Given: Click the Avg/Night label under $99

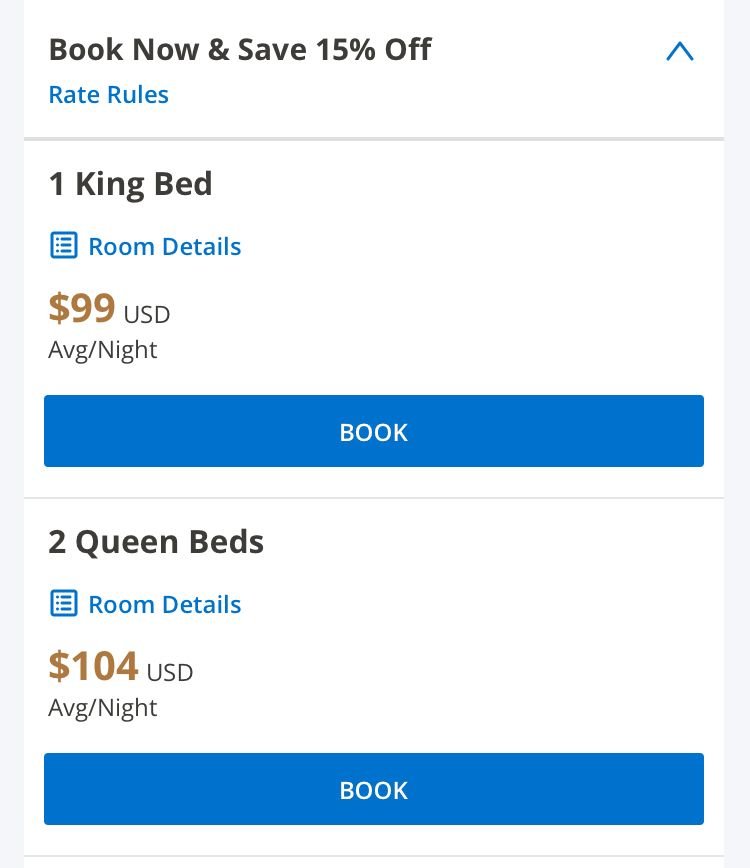Looking at the screenshot, I should pyautogui.click(x=102, y=350).
